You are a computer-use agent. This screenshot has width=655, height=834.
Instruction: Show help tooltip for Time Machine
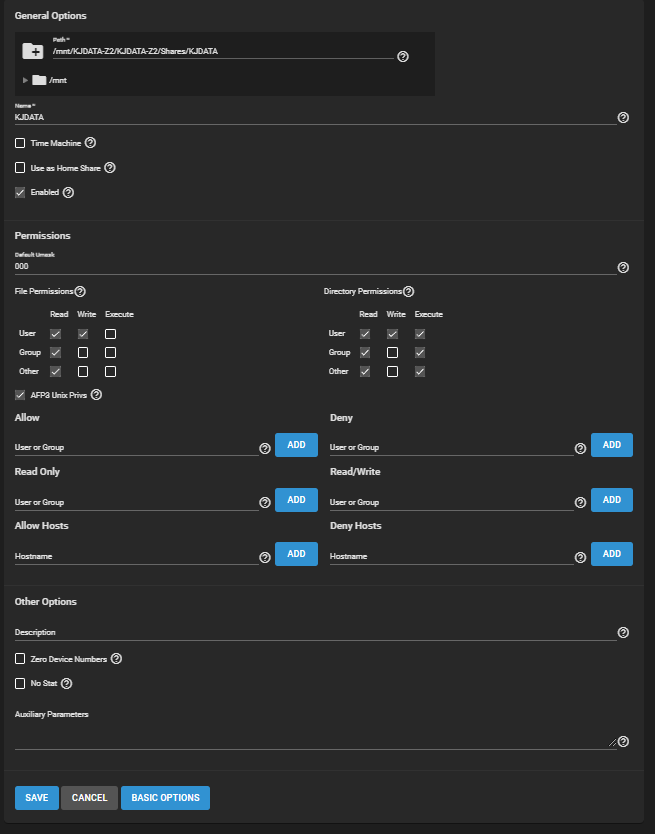(90, 143)
